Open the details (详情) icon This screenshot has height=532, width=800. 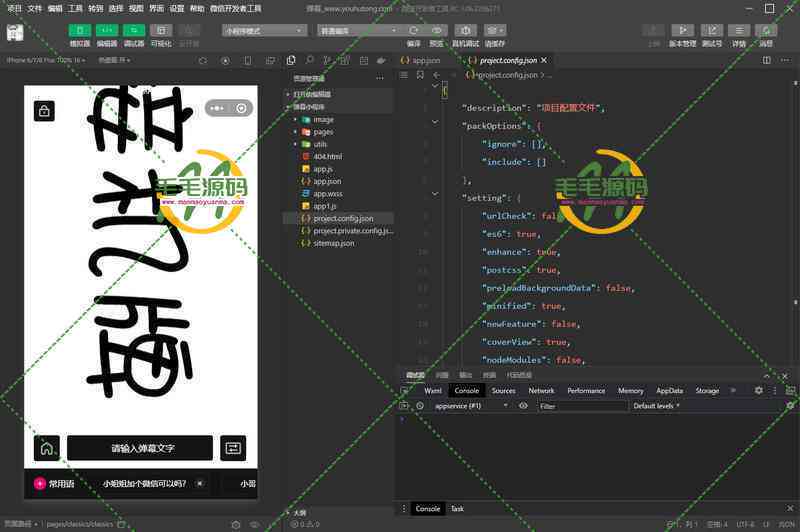tap(739, 31)
